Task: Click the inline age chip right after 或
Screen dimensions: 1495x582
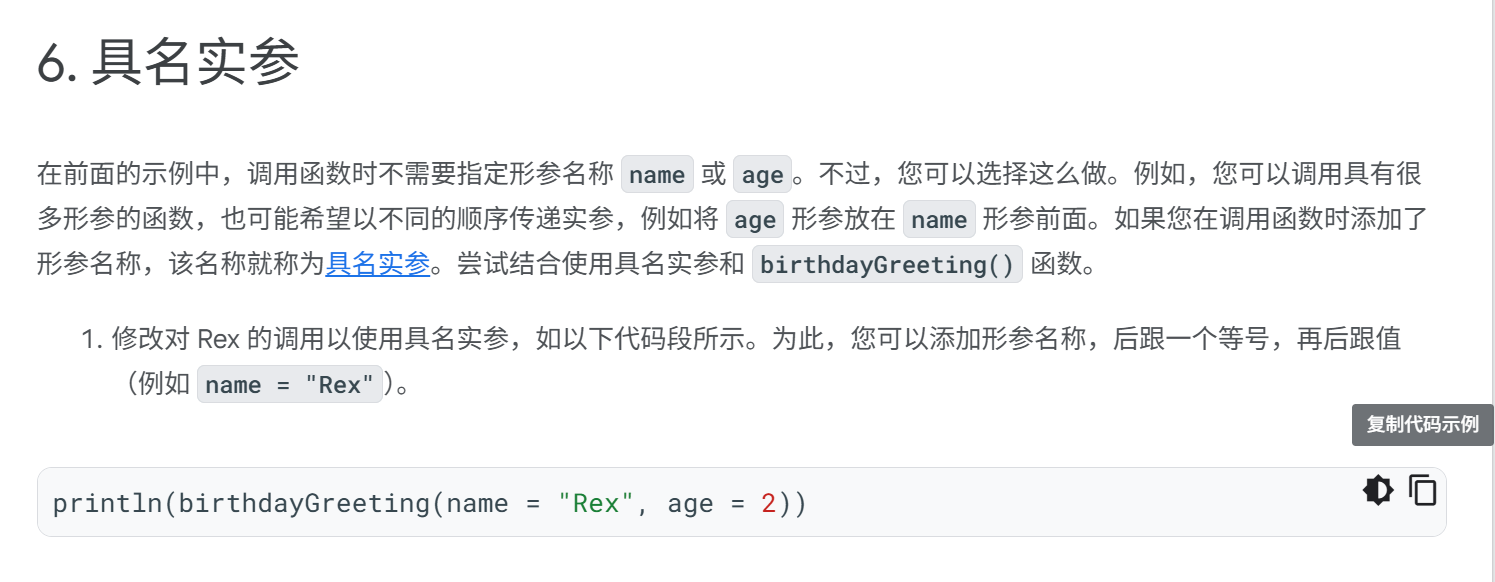Action: click(x=762, y=175)
